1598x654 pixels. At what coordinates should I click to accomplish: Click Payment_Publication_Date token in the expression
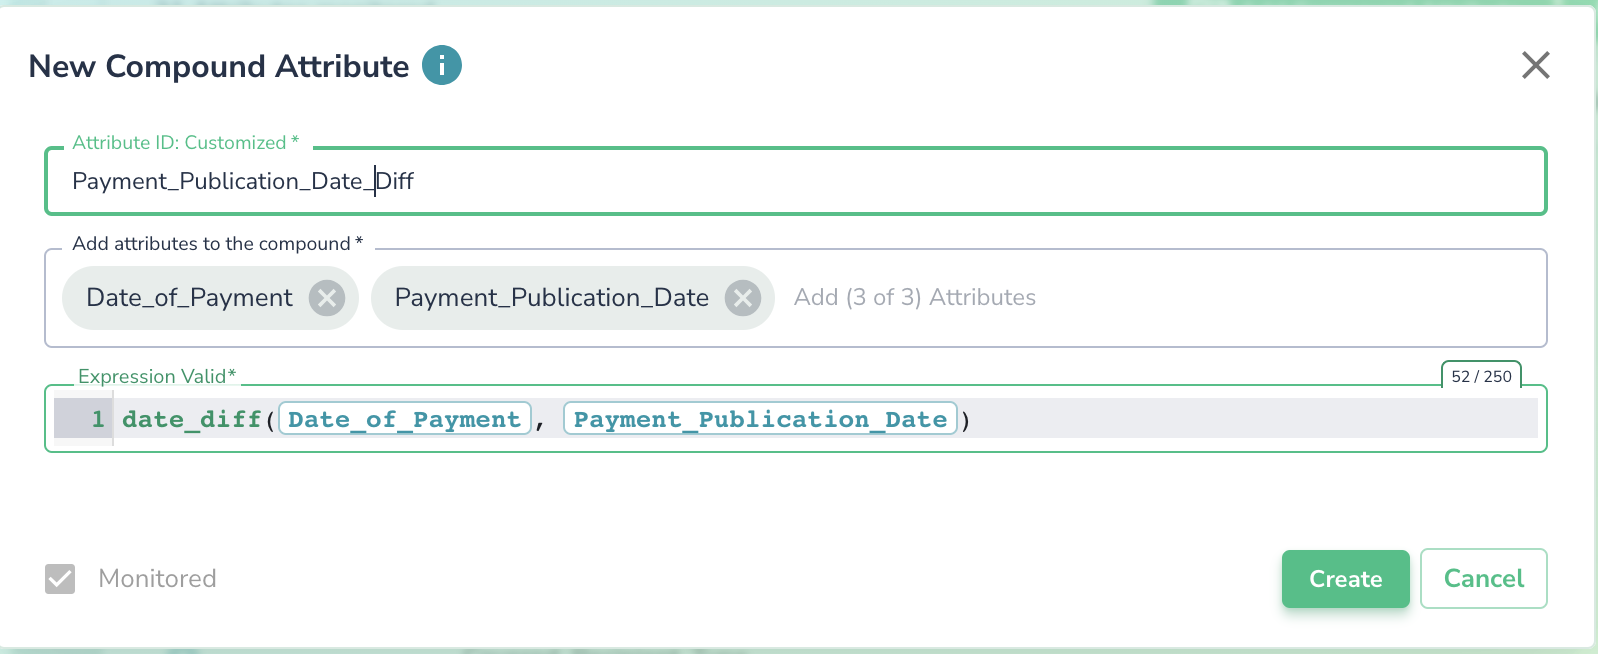(760, 419)
